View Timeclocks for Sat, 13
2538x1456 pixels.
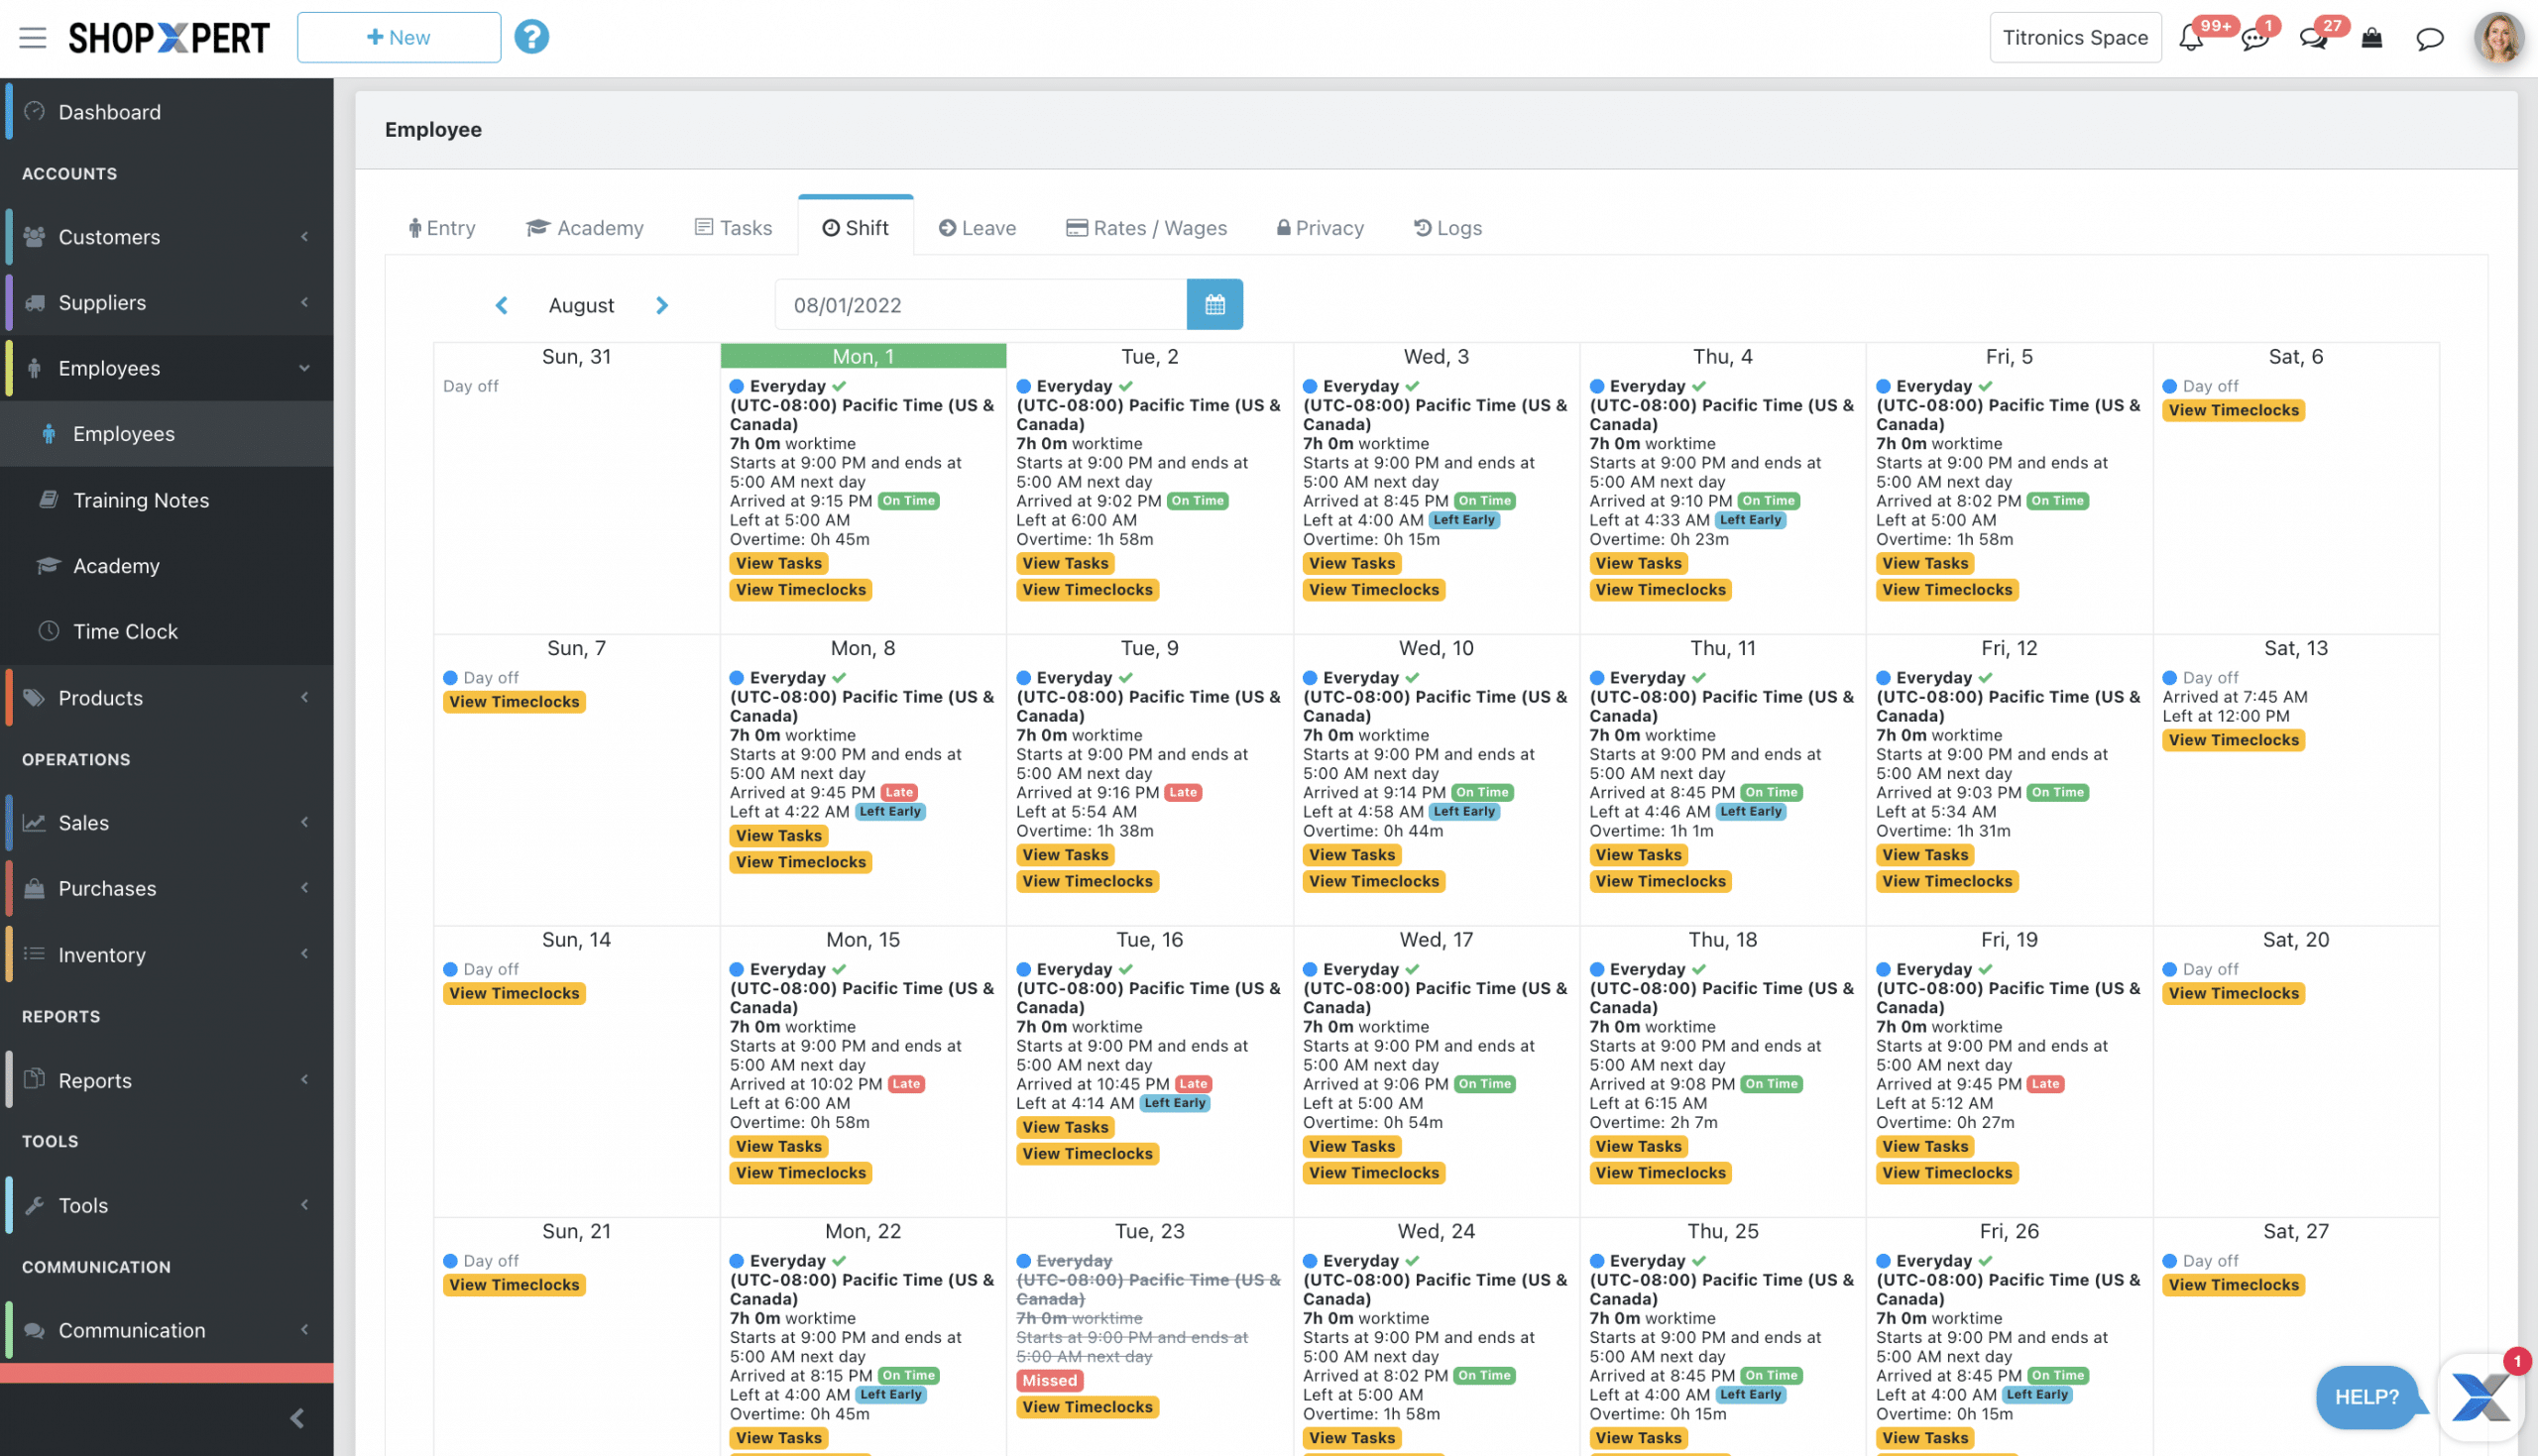click(2233, 740)
